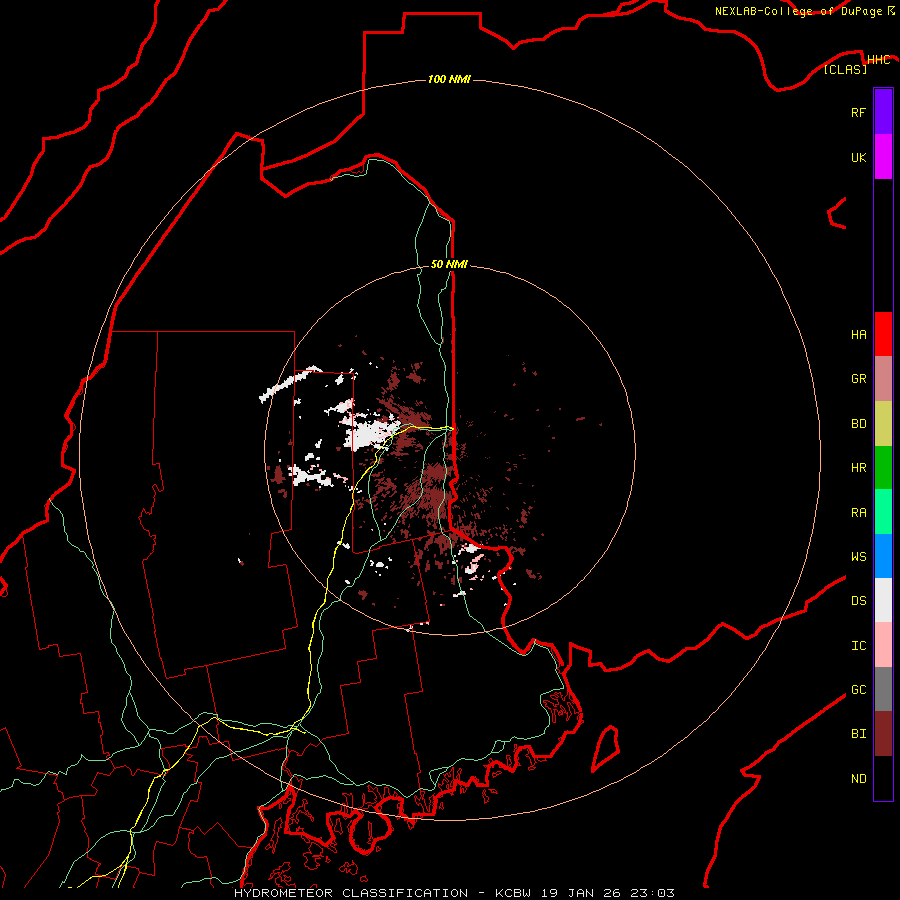The image size is (900, 900).
Task: Click the DS legend label
Action: pos(858,601)
